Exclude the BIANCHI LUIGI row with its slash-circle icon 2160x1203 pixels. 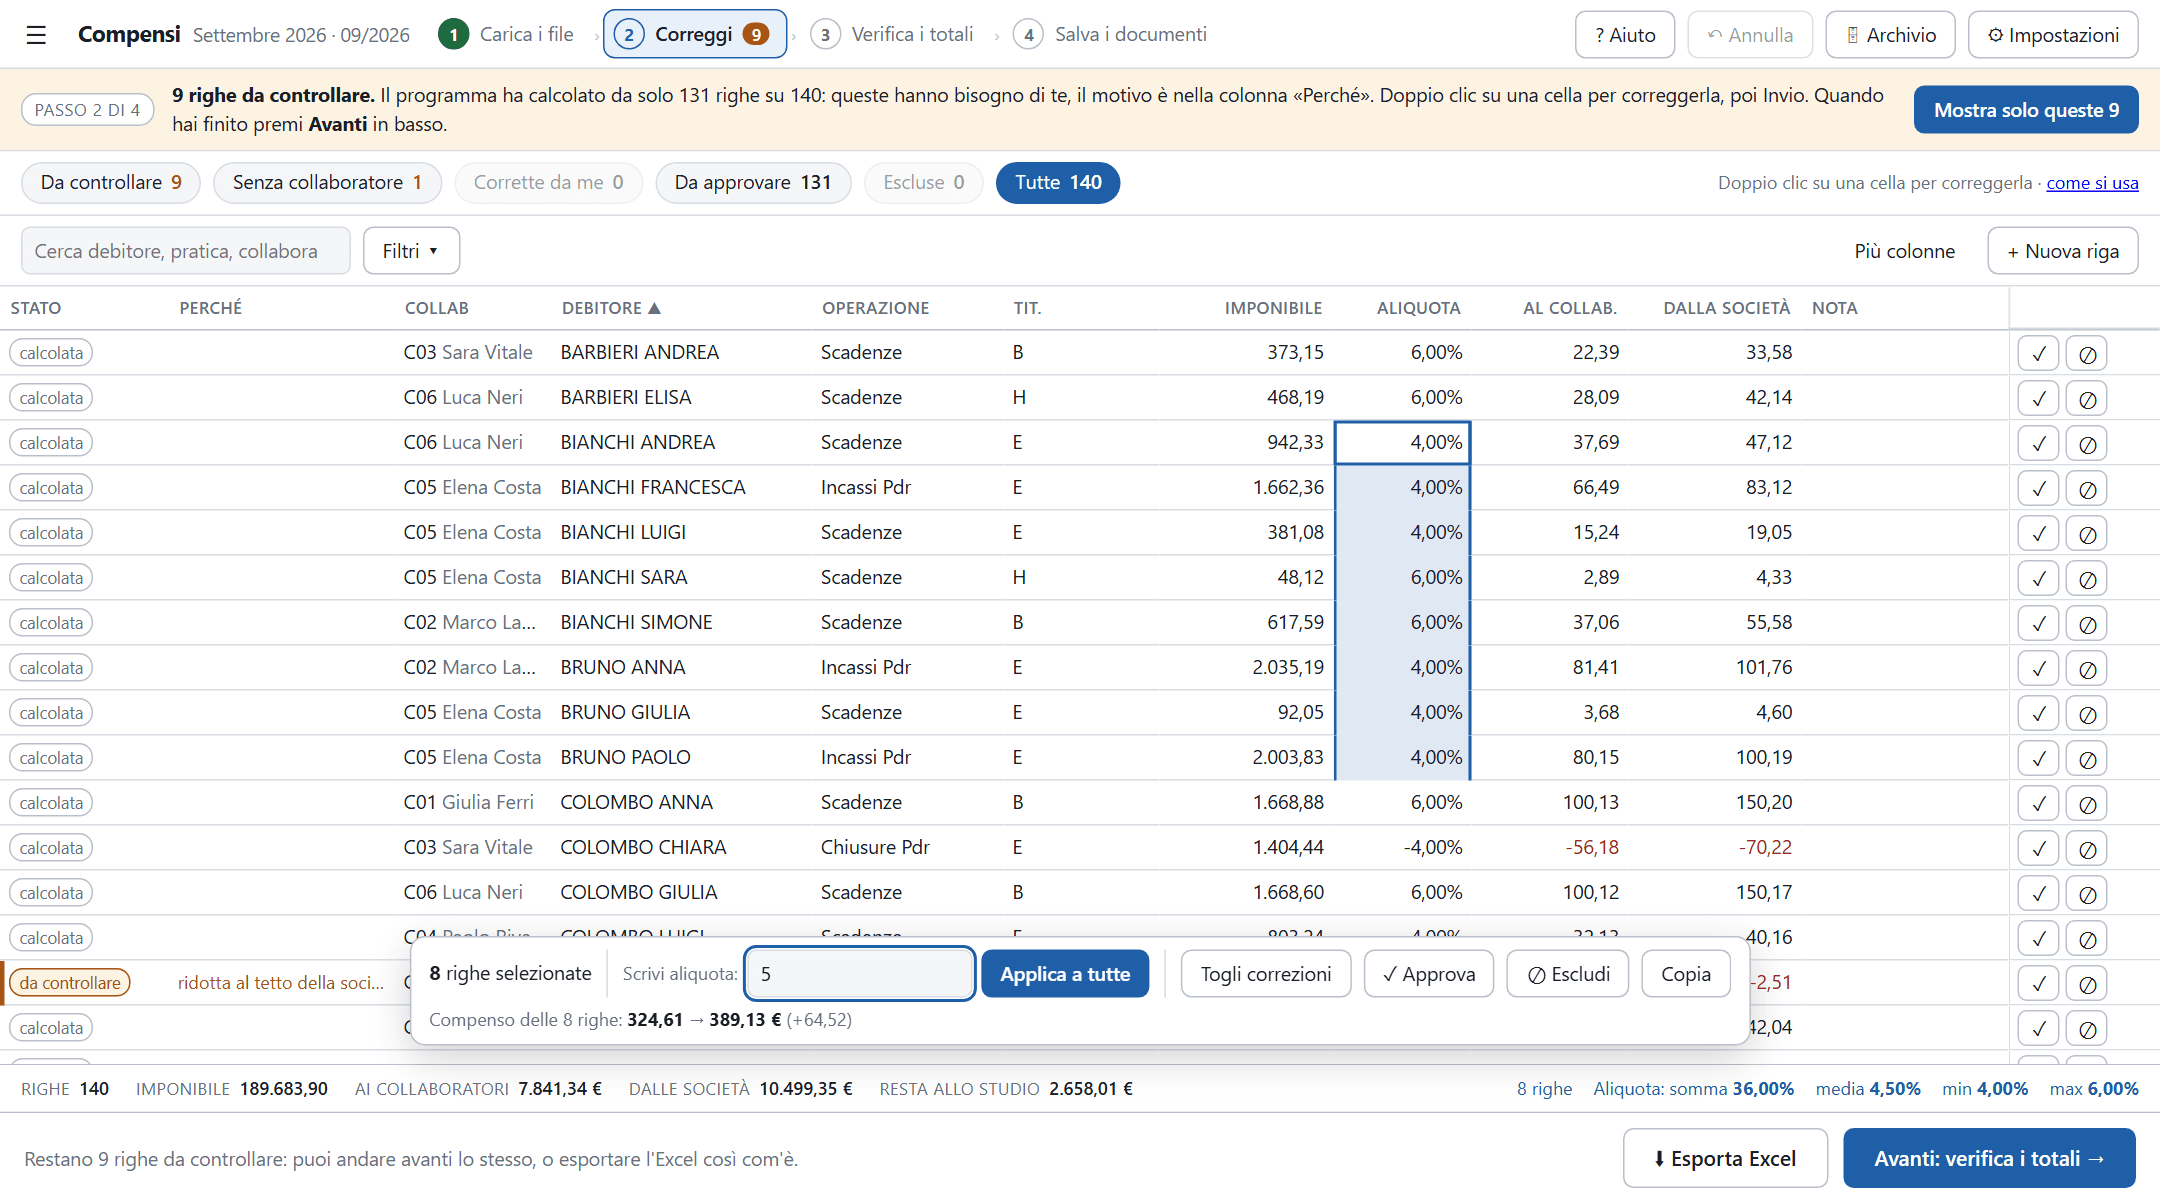coord(2087,533)
